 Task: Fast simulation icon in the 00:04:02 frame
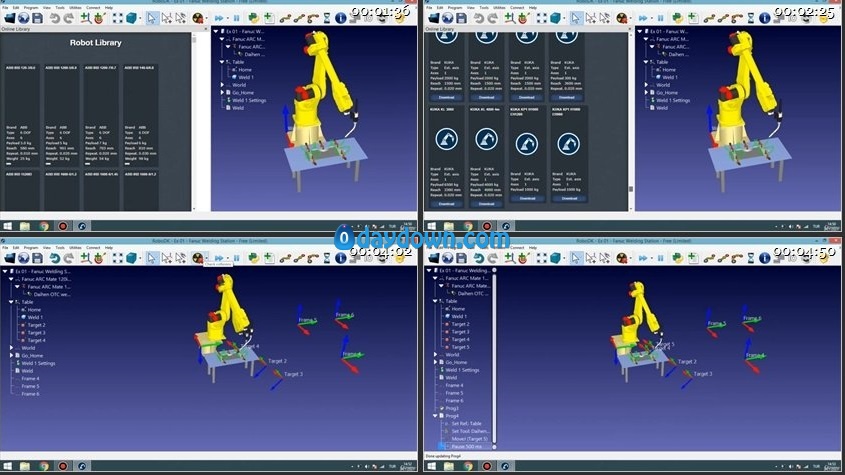(x=219, y=258)
